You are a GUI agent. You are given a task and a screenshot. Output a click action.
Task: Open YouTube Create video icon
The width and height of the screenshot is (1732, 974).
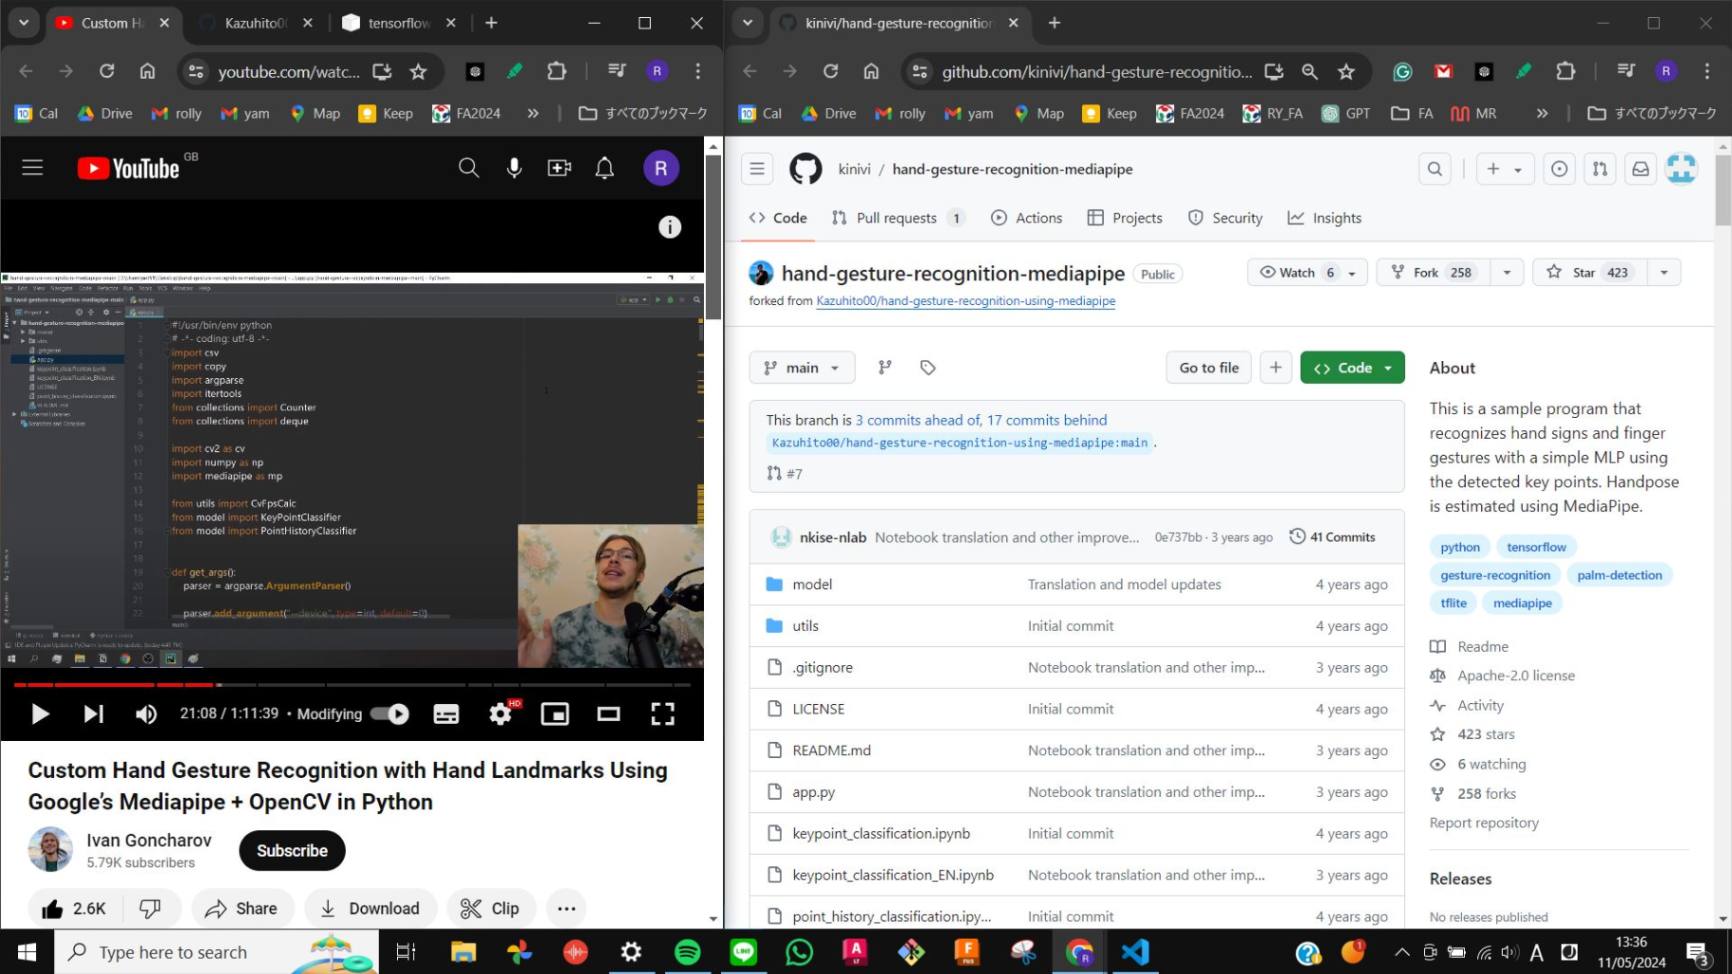pyautogui.click(x=559, y=168)
